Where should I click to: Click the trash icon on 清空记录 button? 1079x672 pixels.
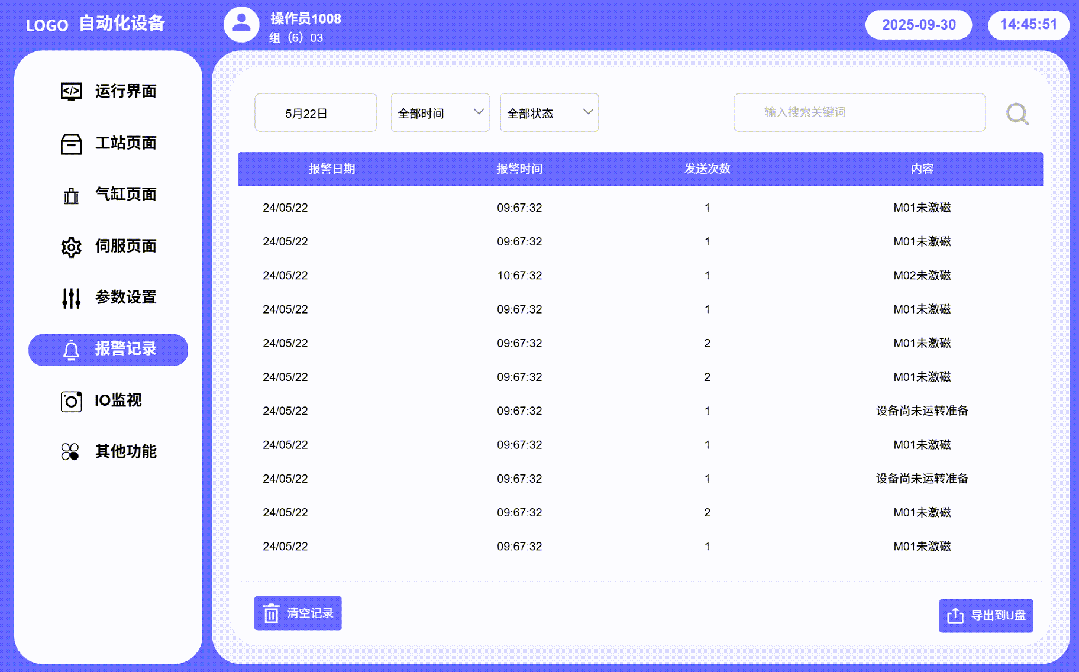[271, 612]
